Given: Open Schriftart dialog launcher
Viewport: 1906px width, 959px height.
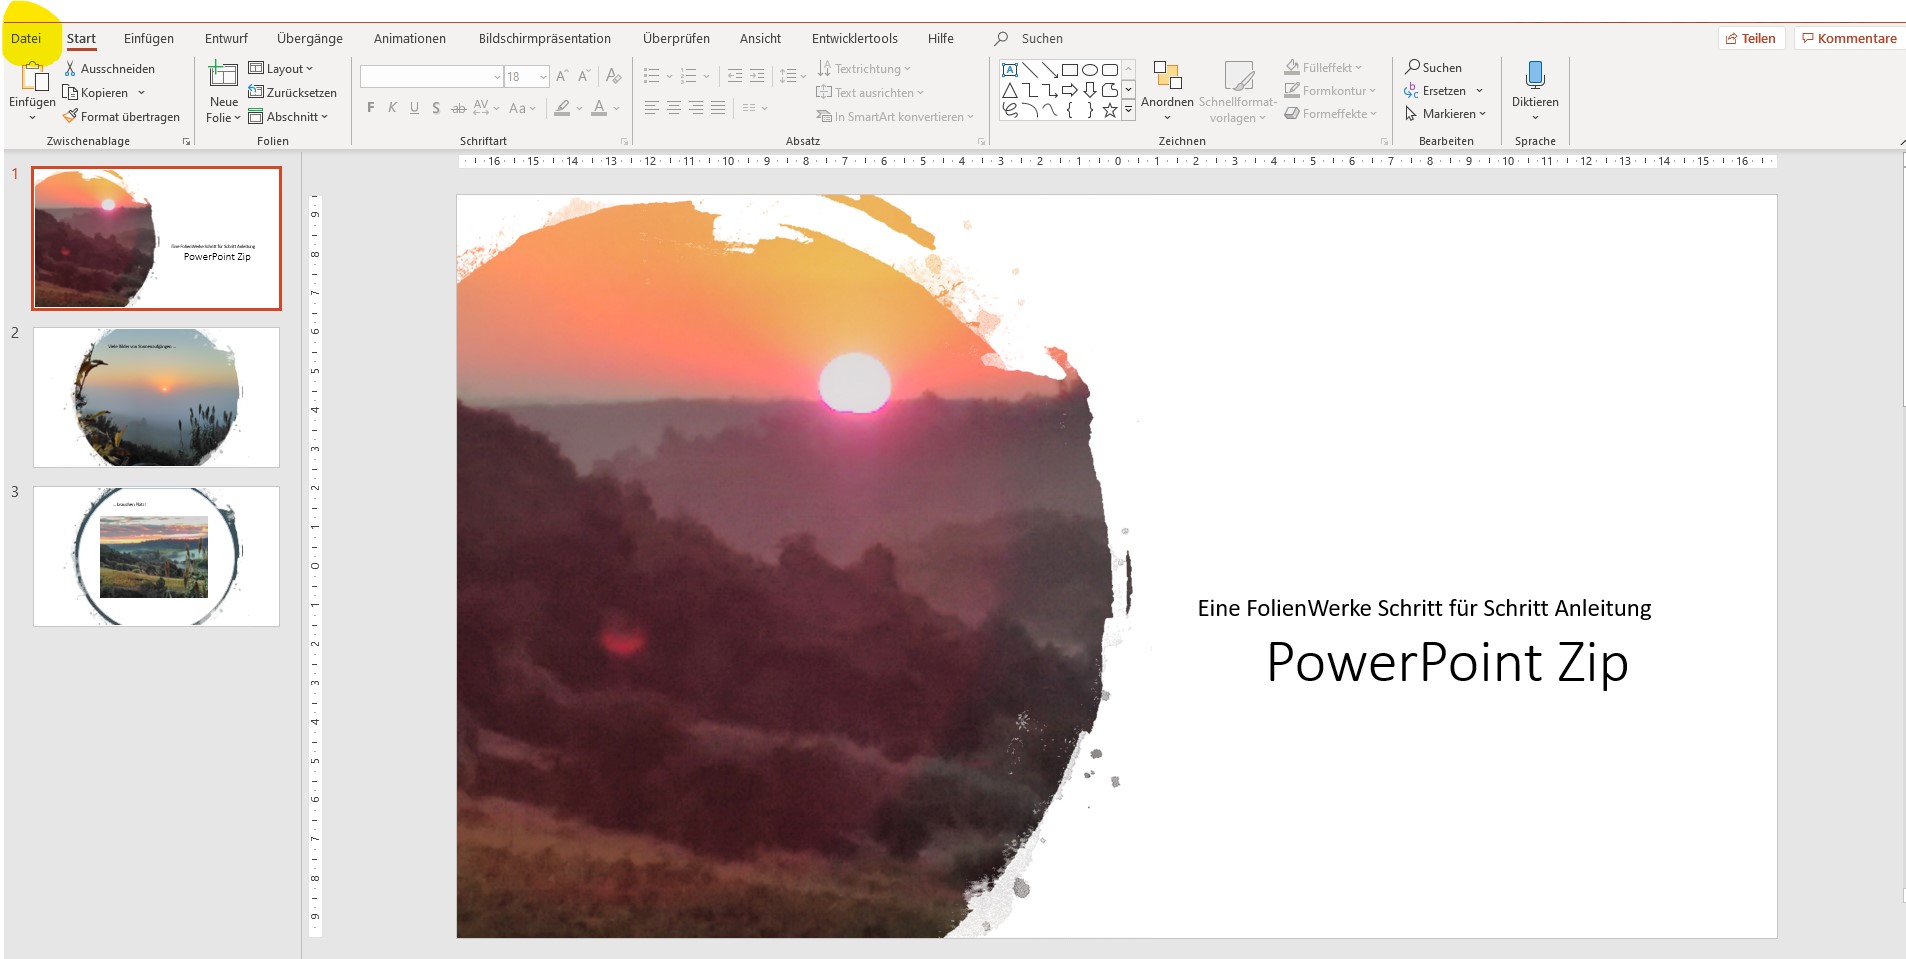Looking at the screenshot, I should click(625, 141).
